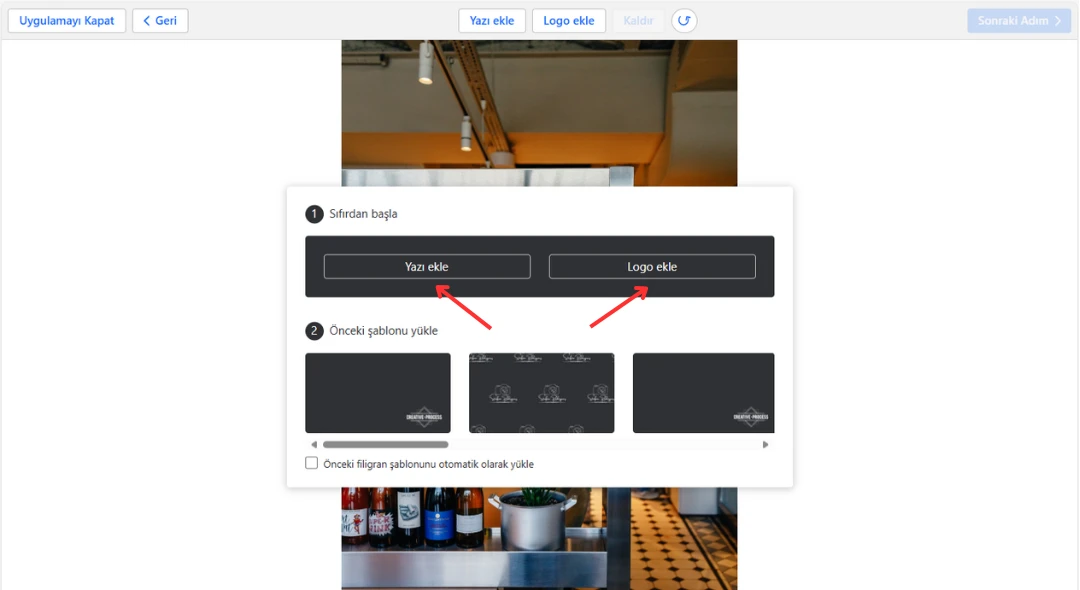Viewport: 1080px width, 590px height.
Task: Enable automatic loading of previous watermark template
Action: coord(312,464)
